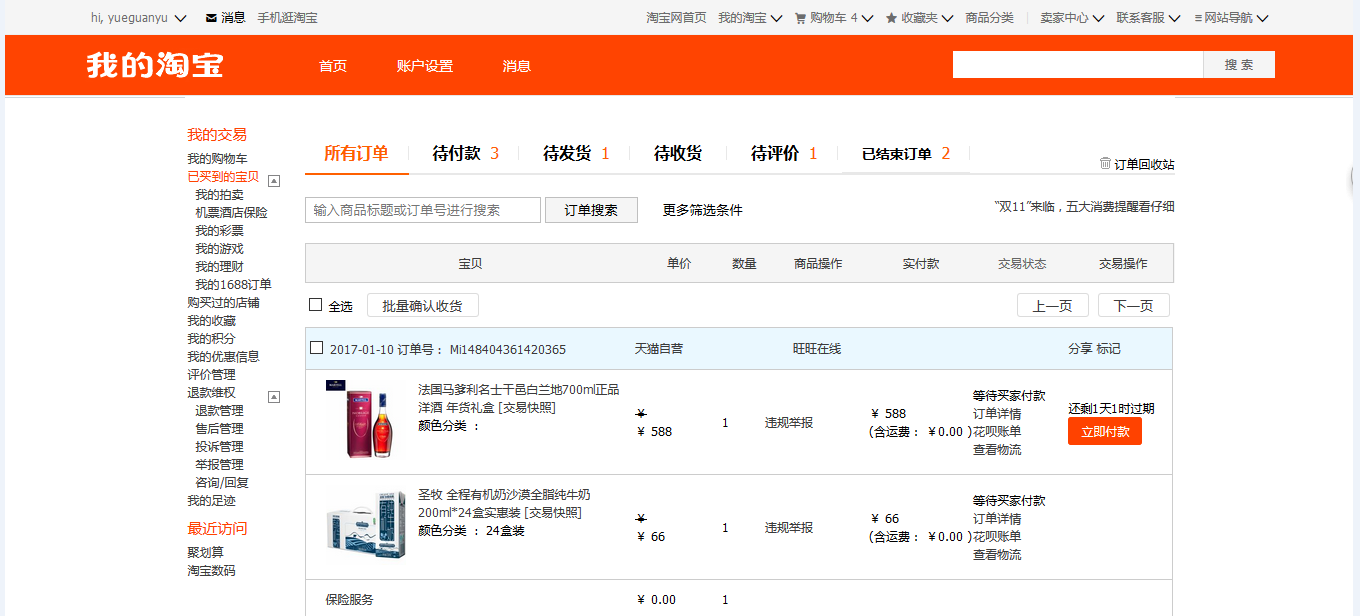
Task: Click the shopping cart icon 购物车
Action: click(x=800, y=18)
